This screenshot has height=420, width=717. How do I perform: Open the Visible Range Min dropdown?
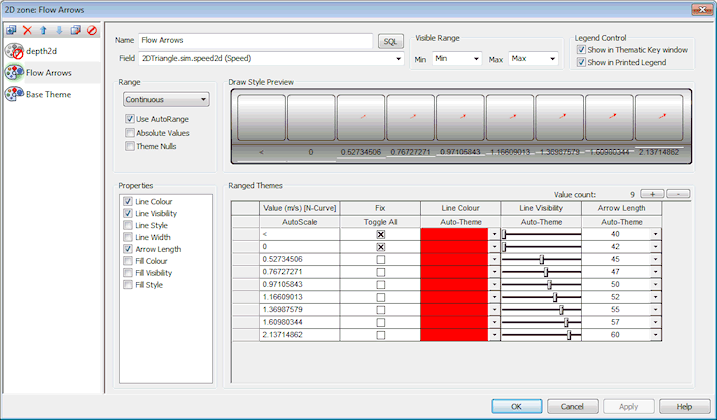click(x=476, y=59)
